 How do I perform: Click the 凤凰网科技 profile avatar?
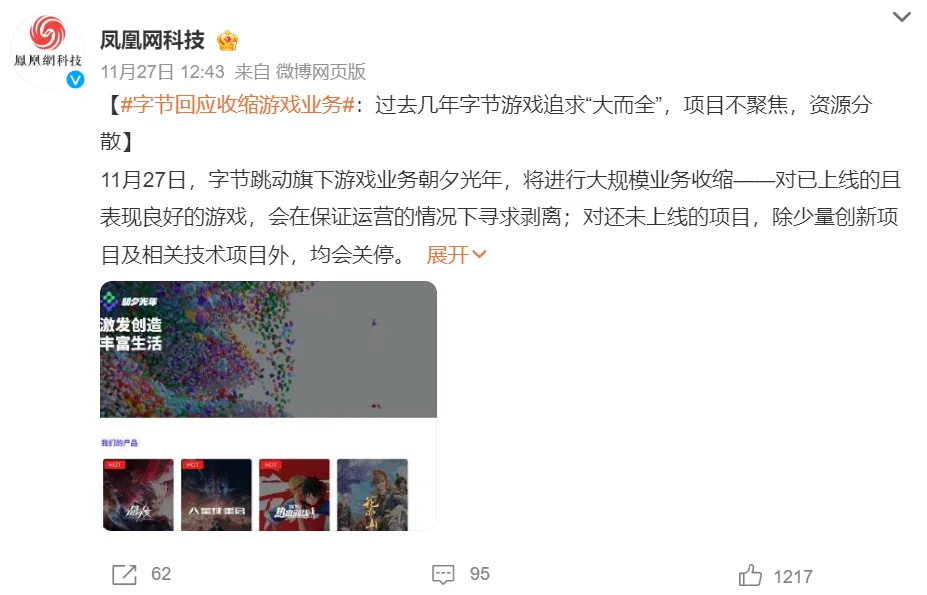tap(48, 50)
